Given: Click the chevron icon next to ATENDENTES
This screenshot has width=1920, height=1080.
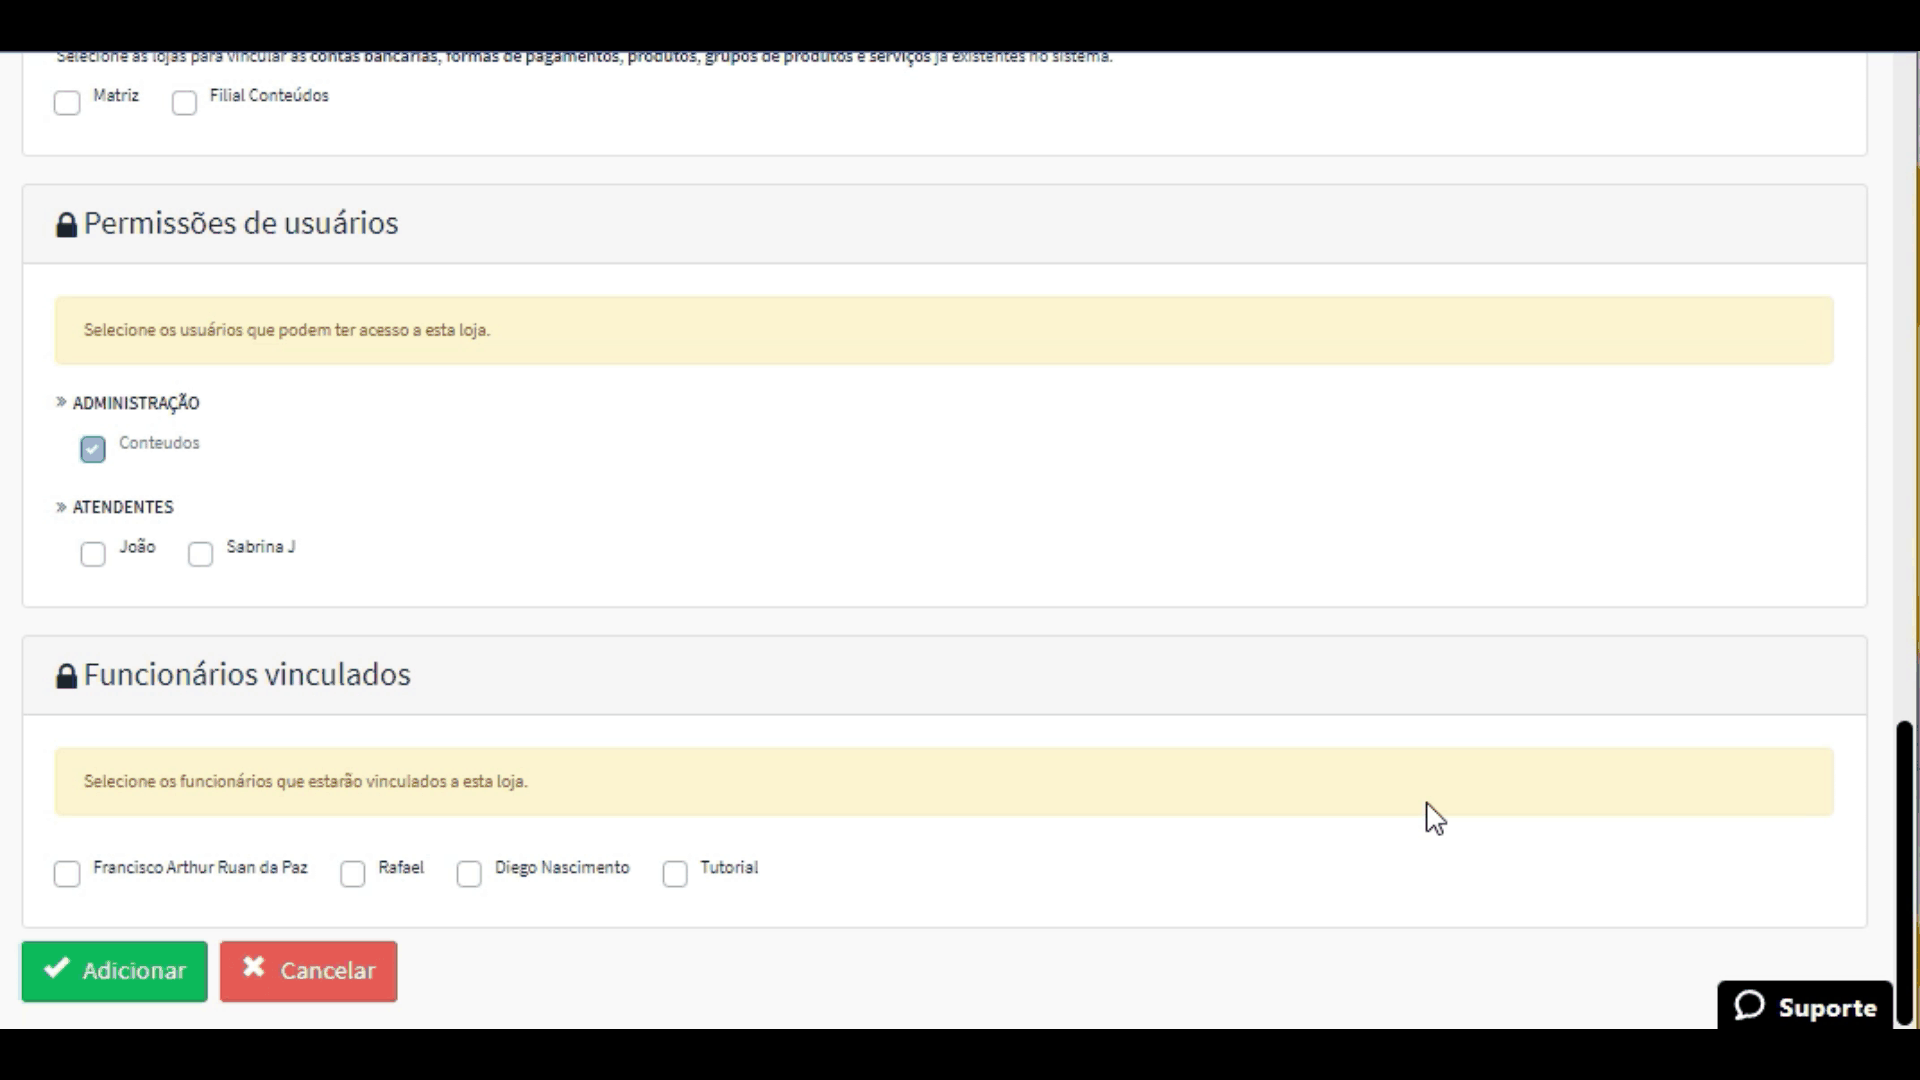Looking at the screenshot, I should click(61, 507).
